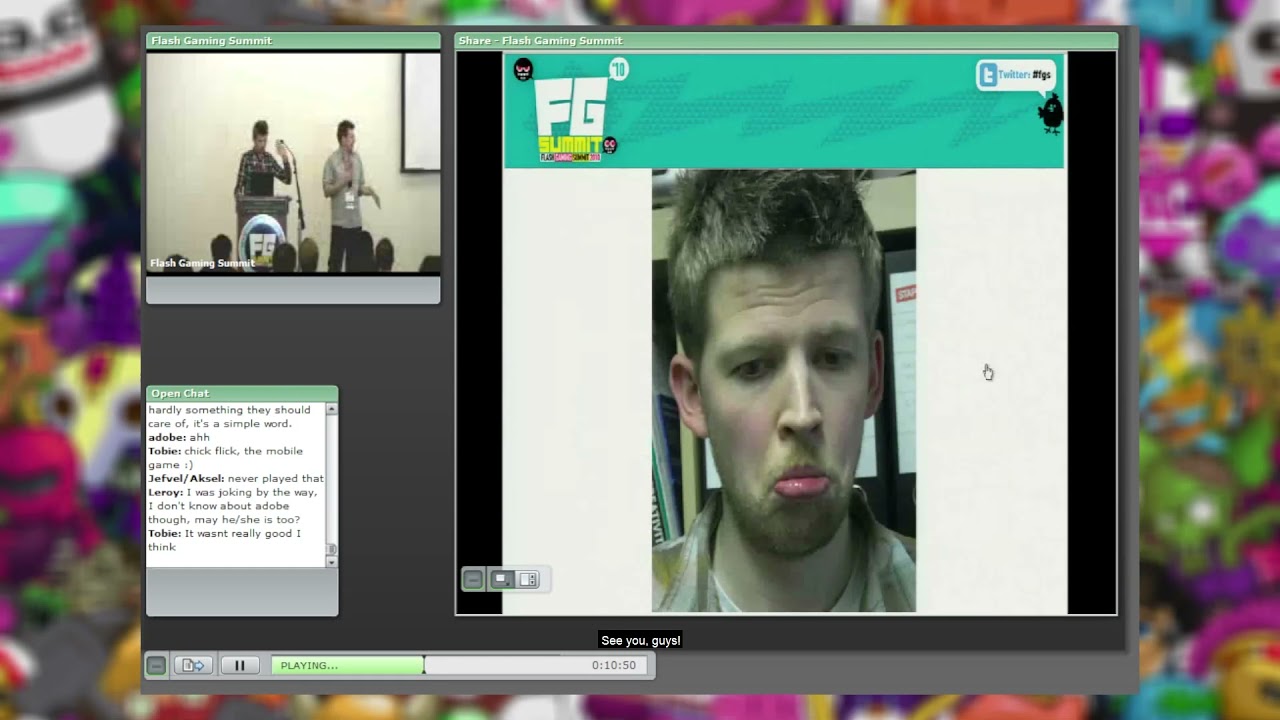1280x720 pixels.
Task: Click the Open Chat panel header
Action: (x=242, y=393)
